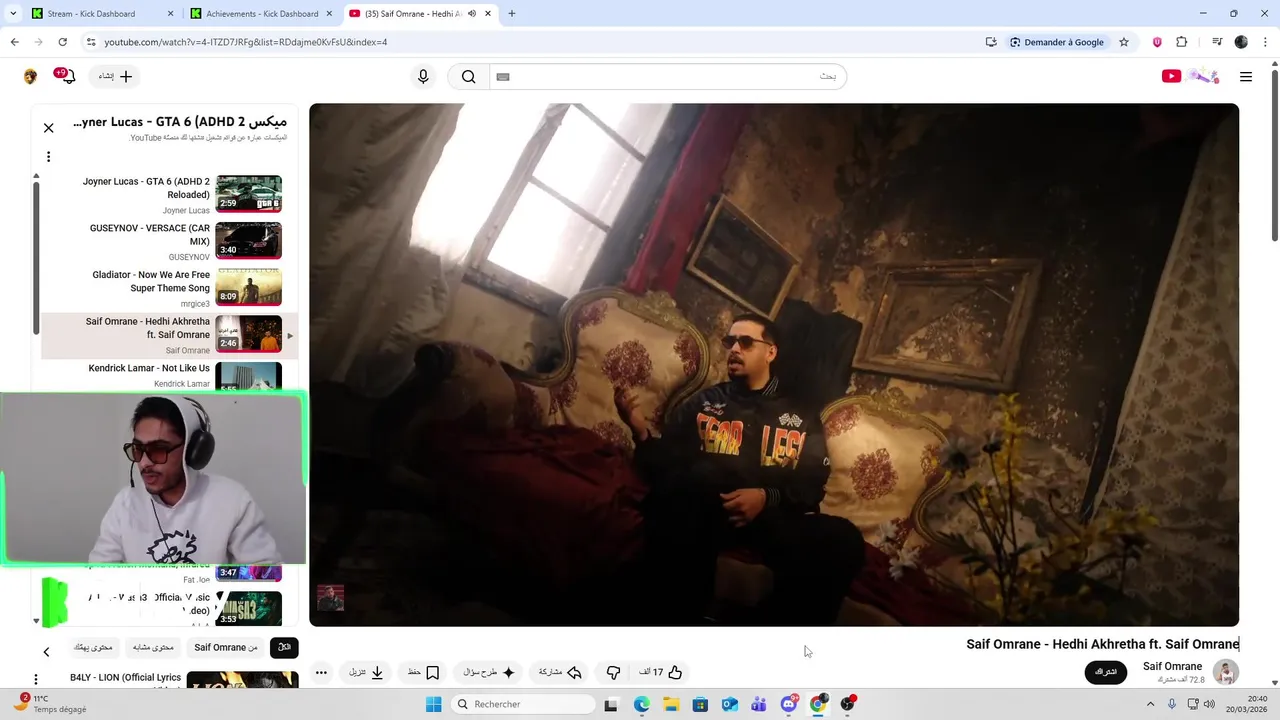Open the YouTube notifications bell
Image resolution: width=1280 pixels, height=720 pixels.
click(x=68, y=76)
